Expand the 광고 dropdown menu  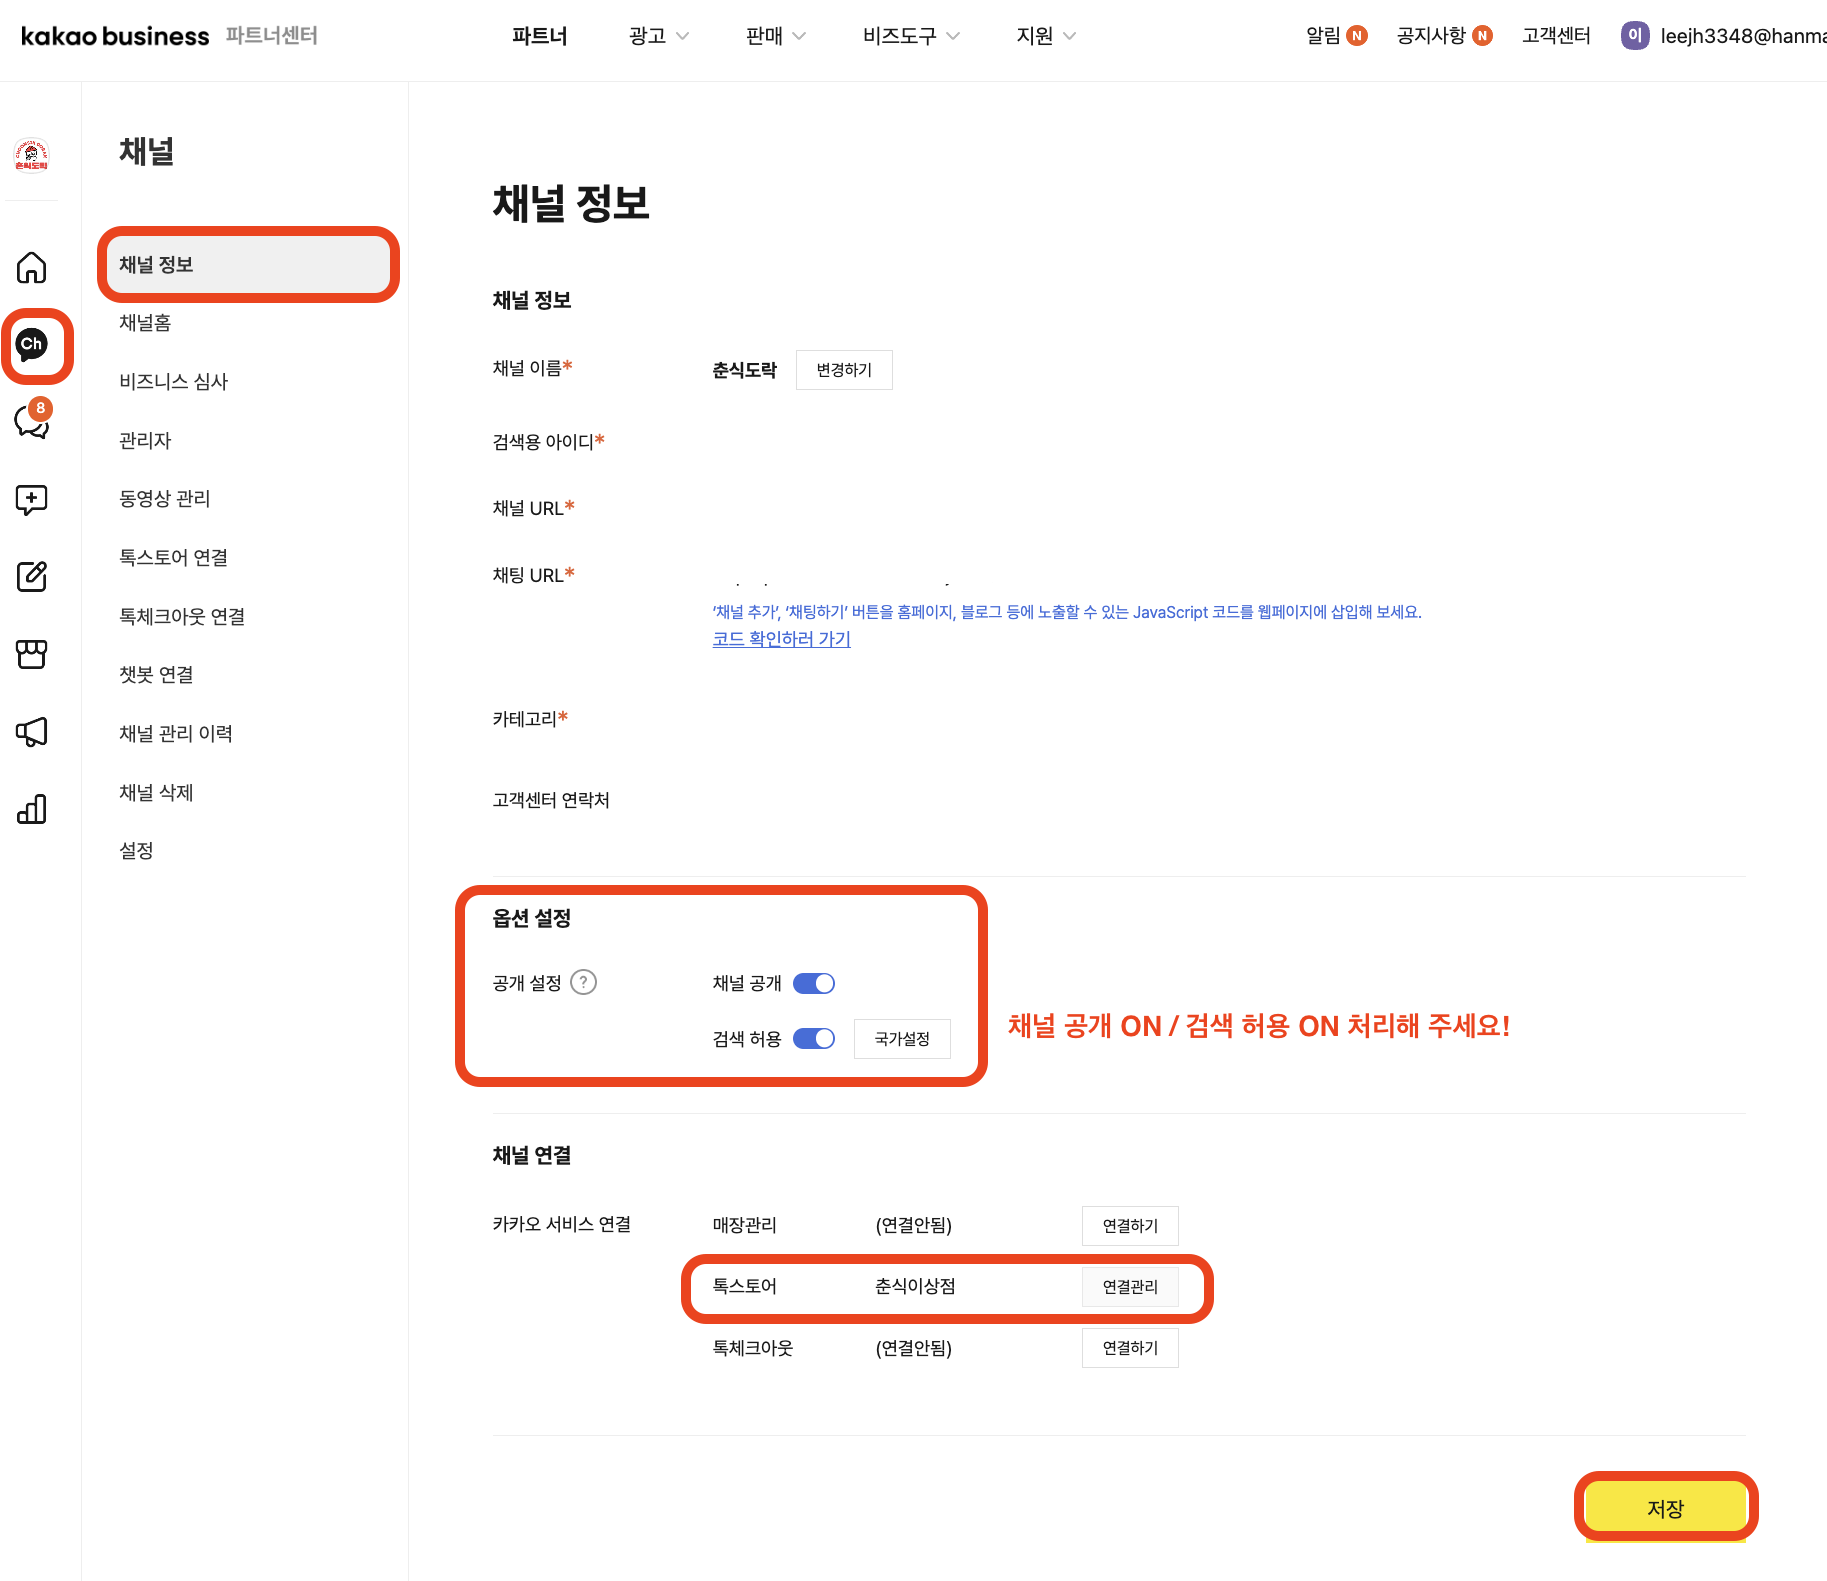point(659,36)
